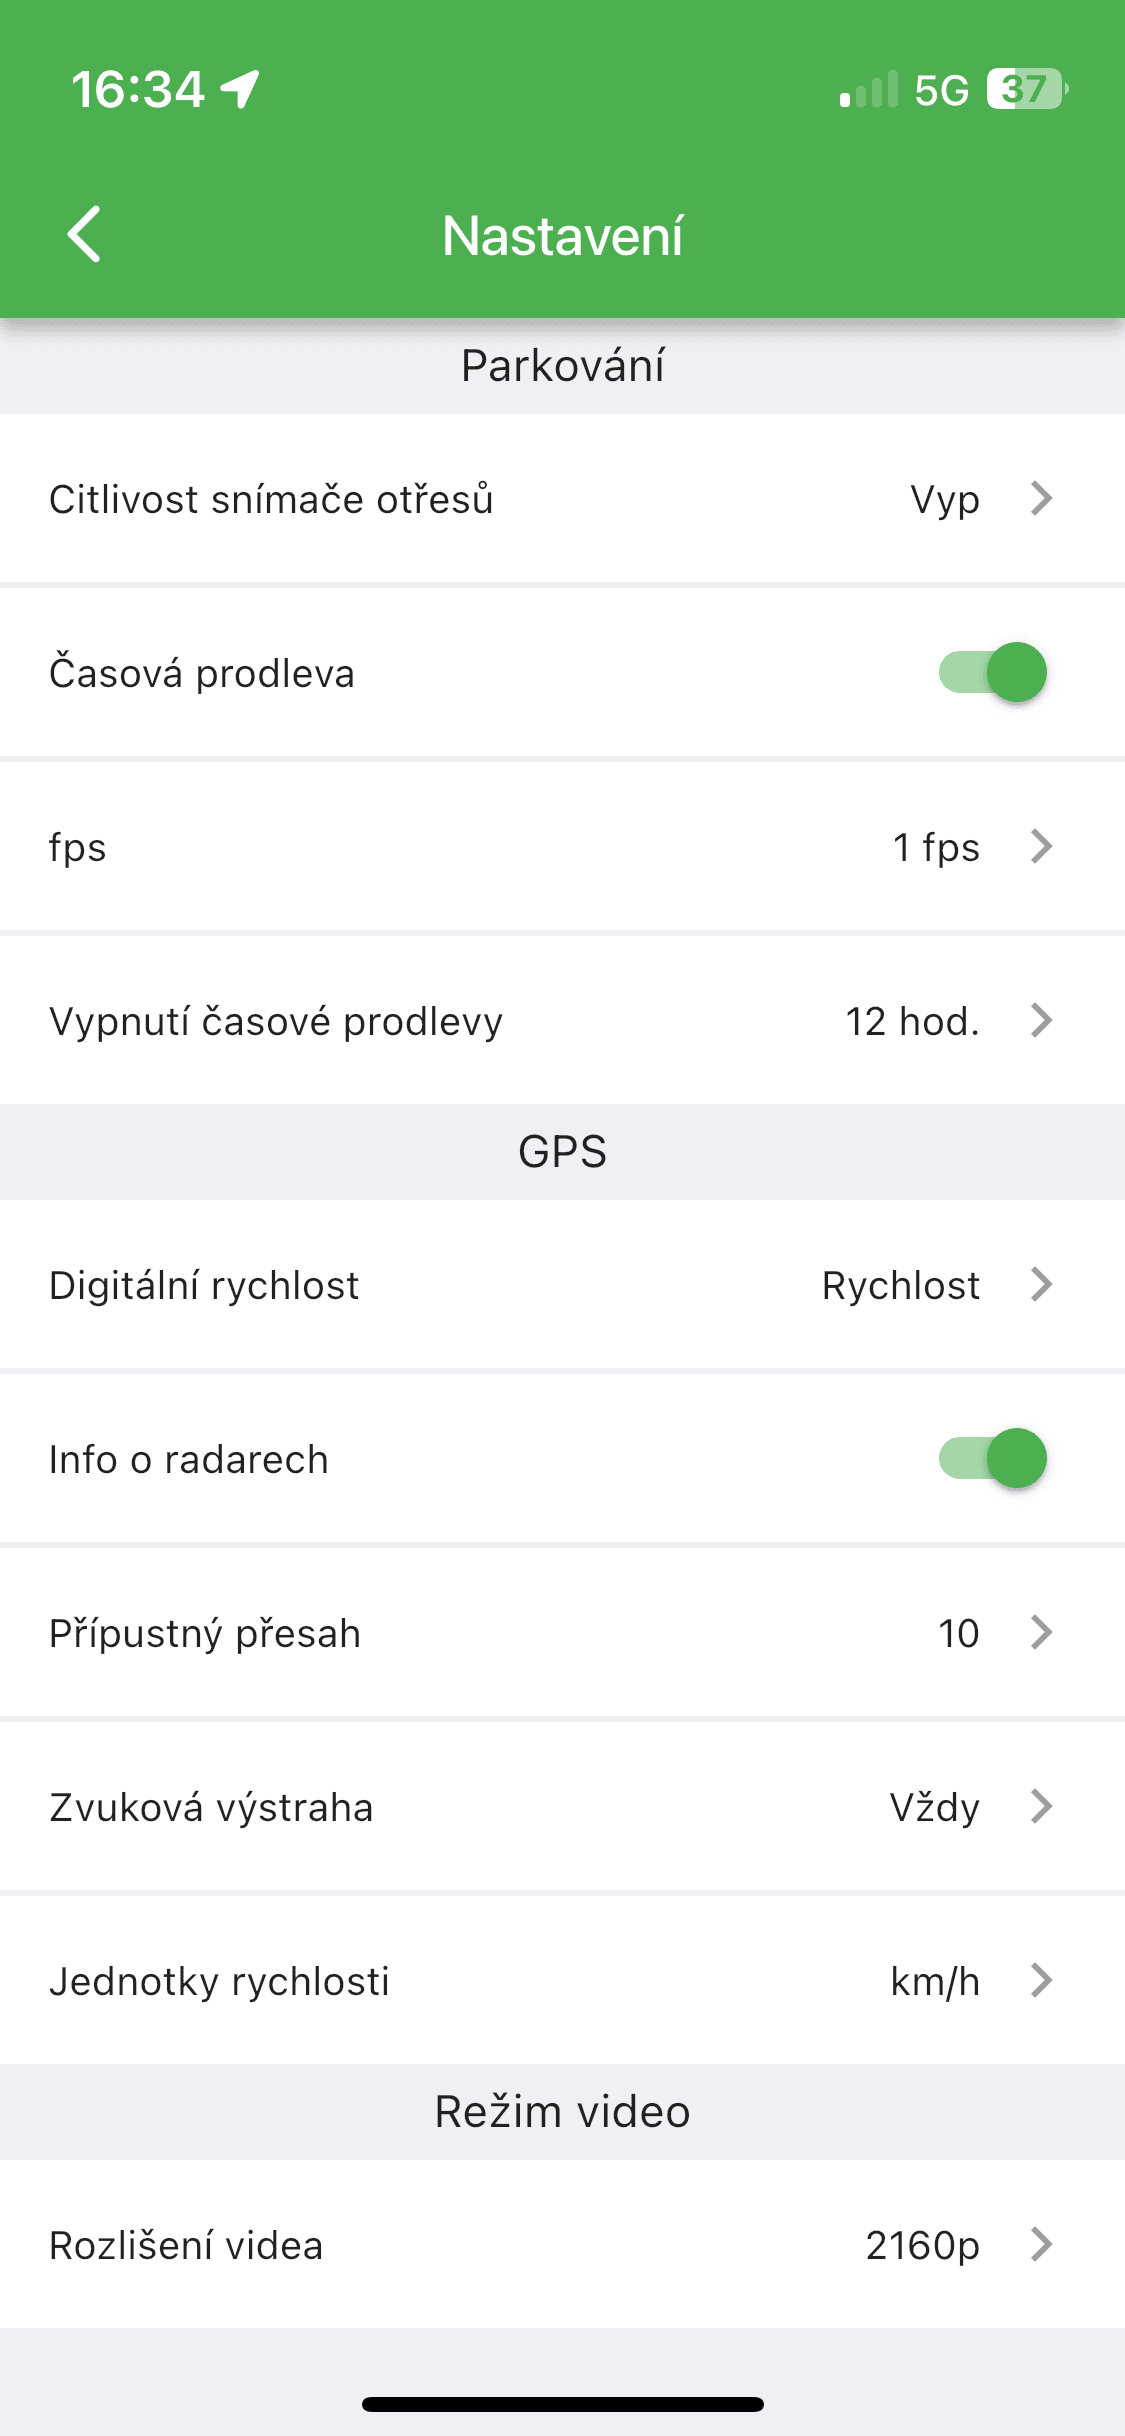The width and height of the screenshot is (1125, 2436).
Task: Open Přípustný přesah chevron
Action: click(1041, 1632)
